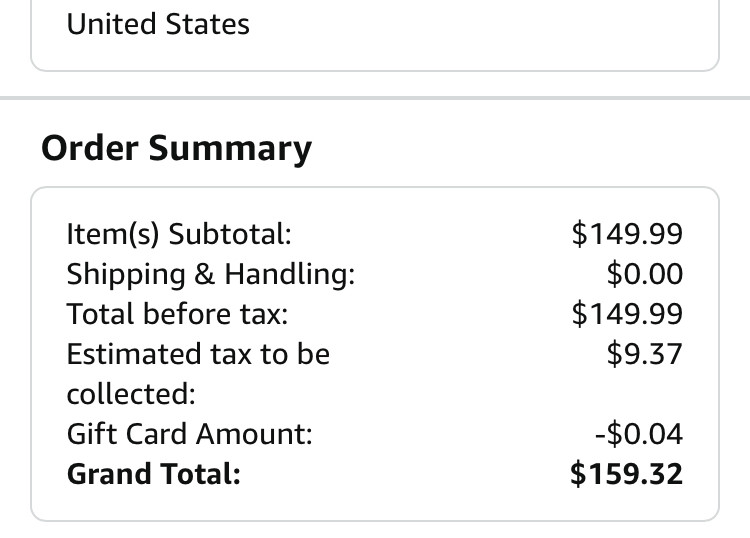Click the Summary word in the heading
Image resolution: width=750 pixels, height=538 pixels.
coord(230,149)
